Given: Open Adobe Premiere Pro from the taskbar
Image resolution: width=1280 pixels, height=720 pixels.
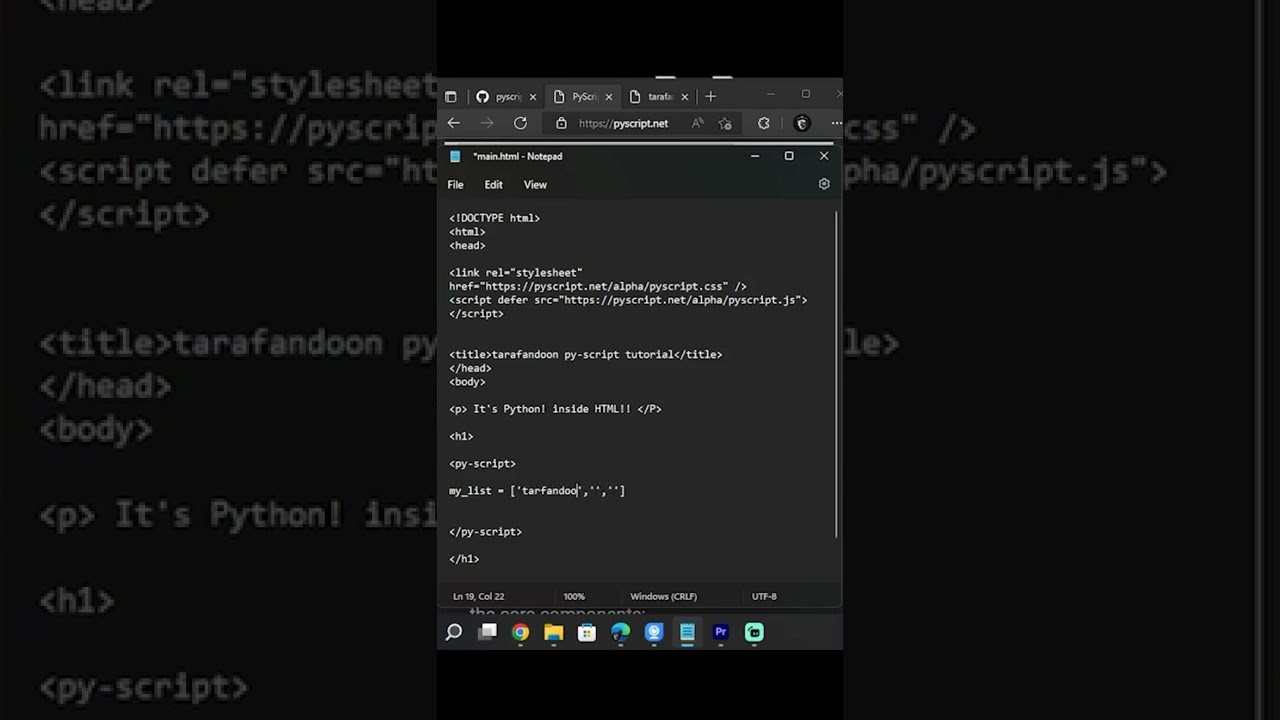Looking at the screenshot, I should pyautogui.click(x=721, y=632).
